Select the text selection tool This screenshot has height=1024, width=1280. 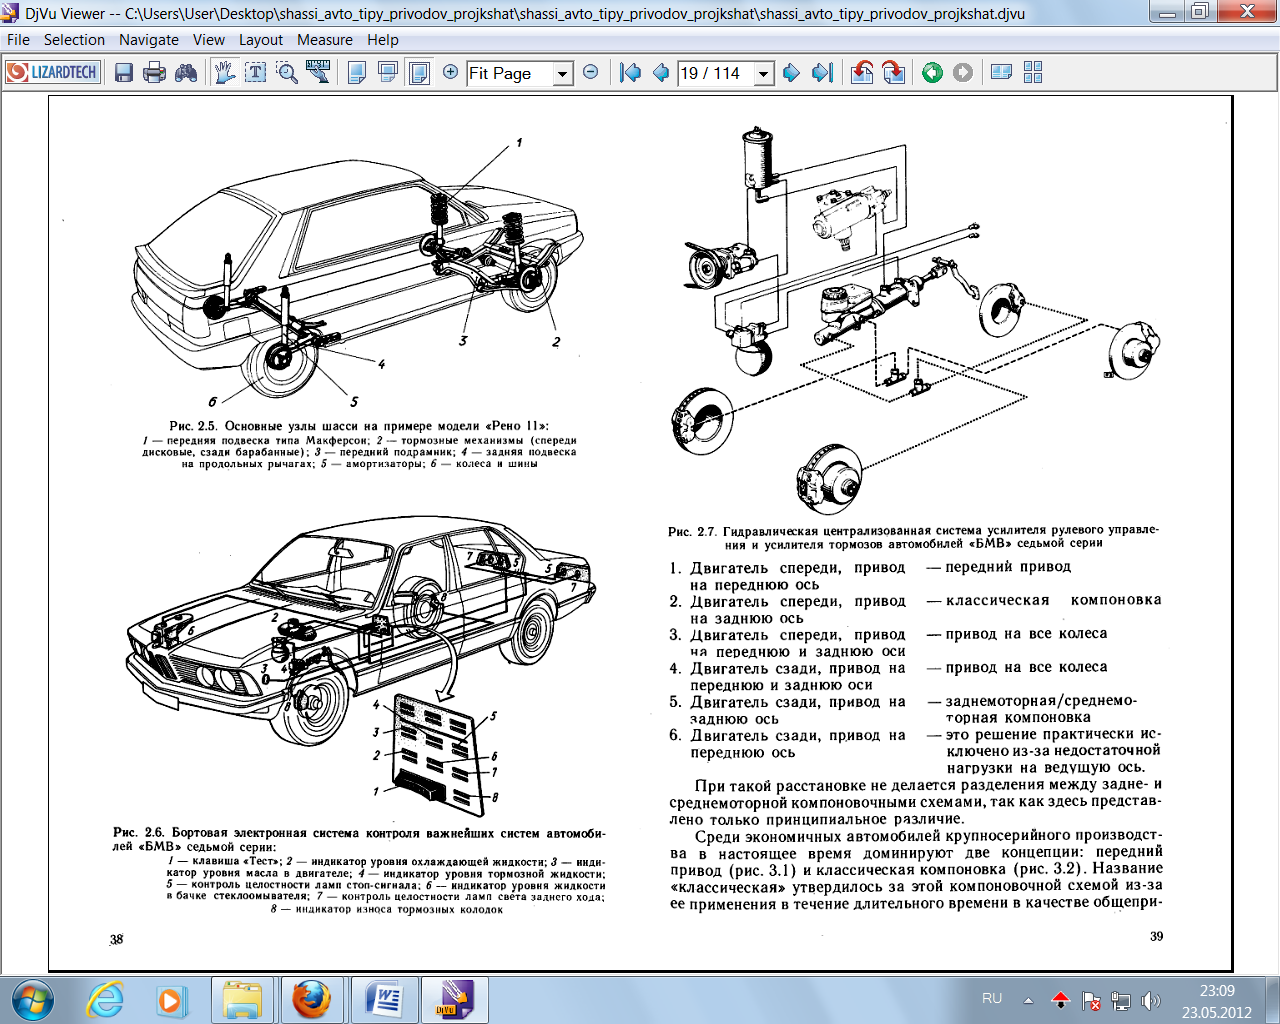[x=256, y=72]
